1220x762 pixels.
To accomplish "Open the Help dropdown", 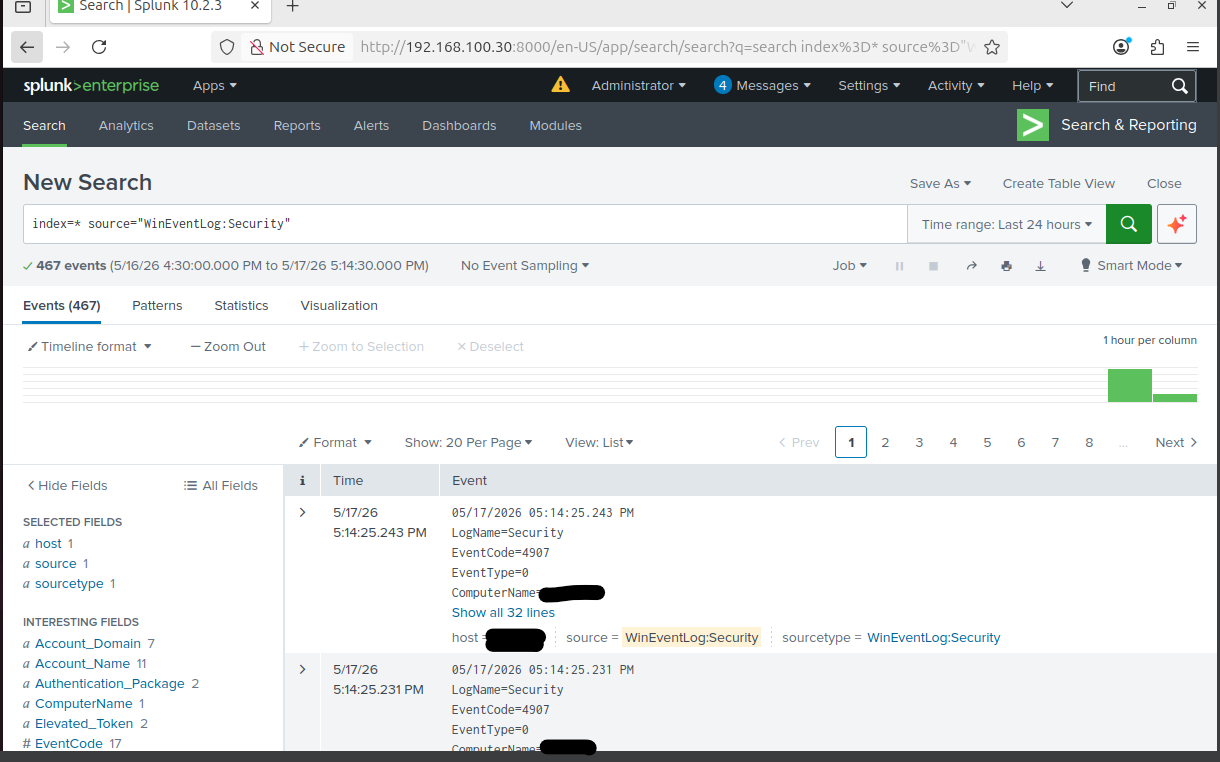I will (1033, 86).
